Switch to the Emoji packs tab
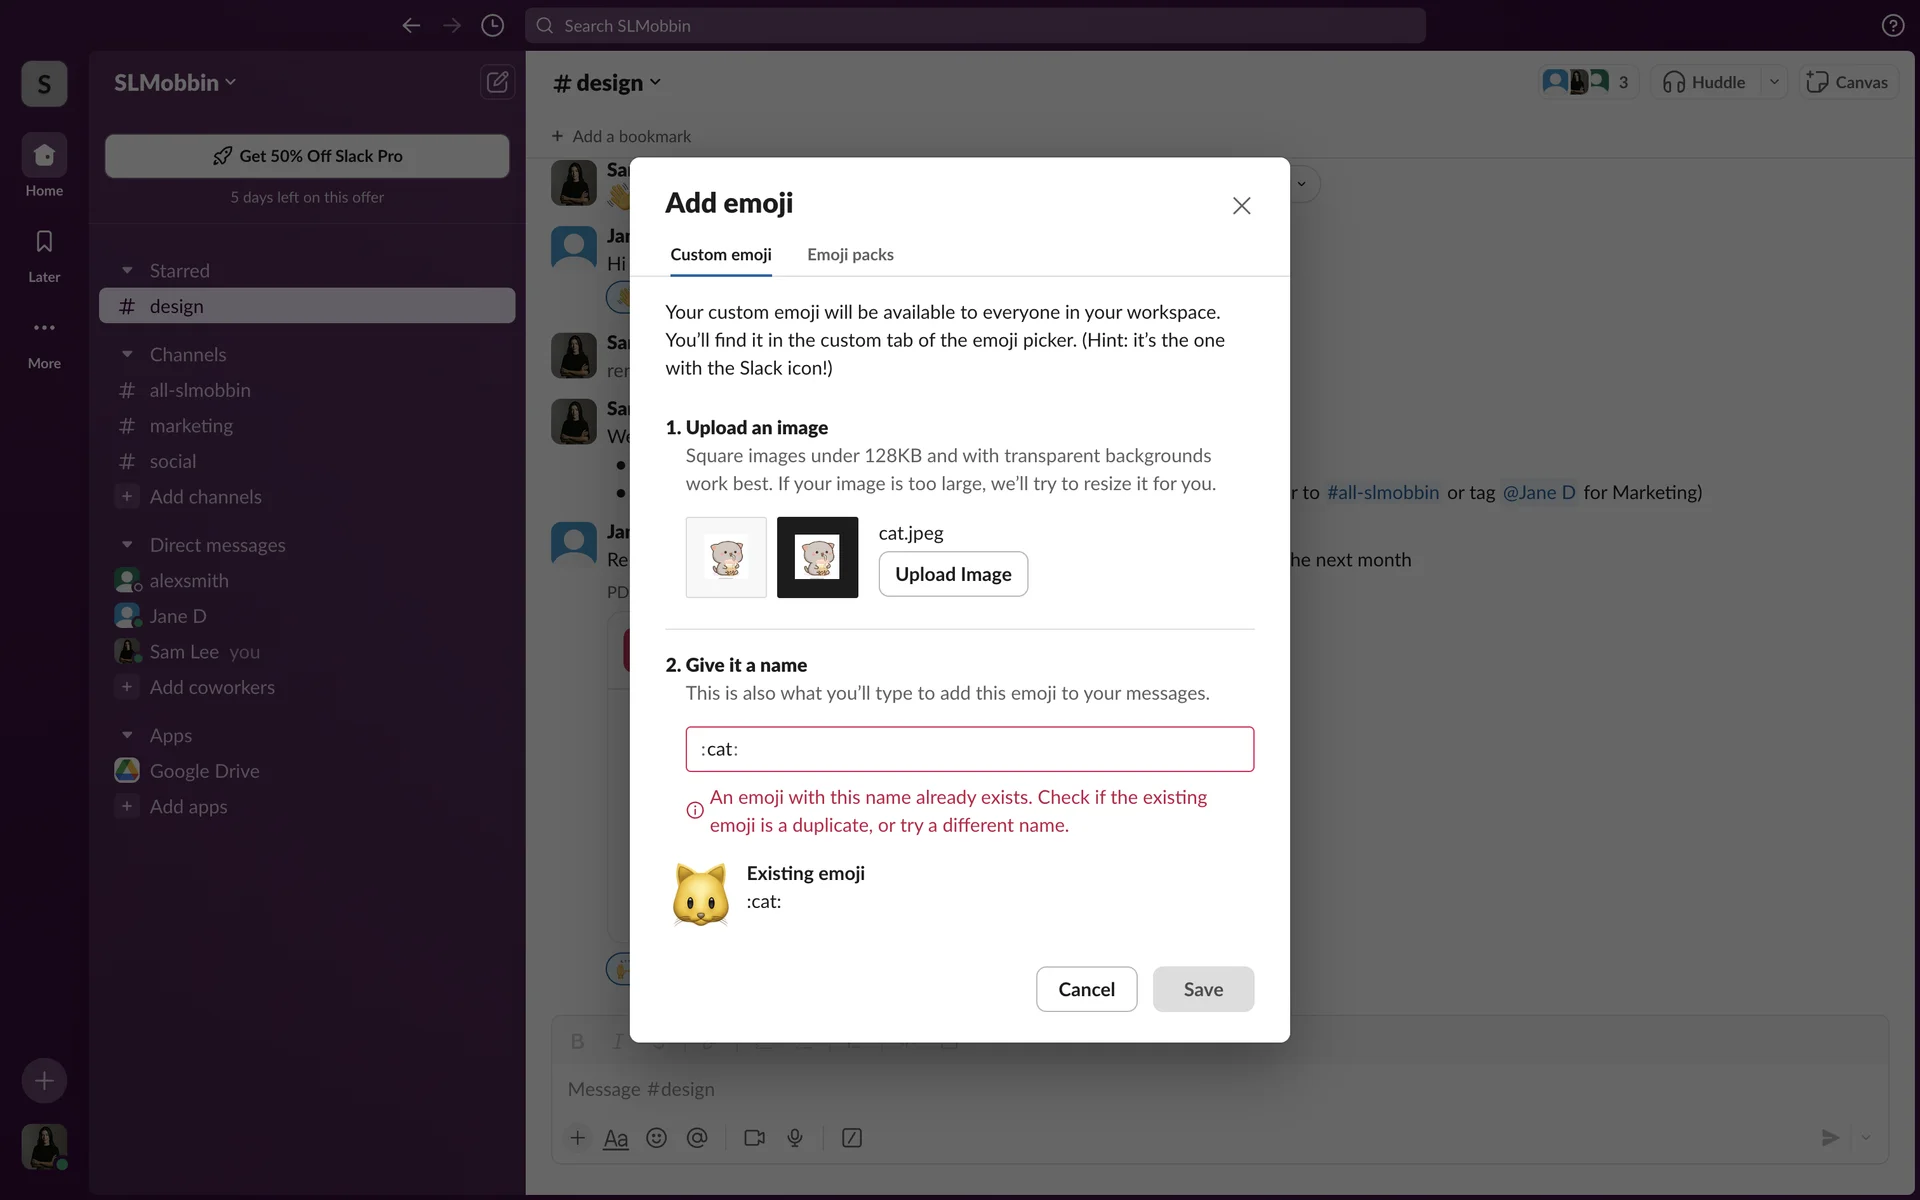Viewport: 1920px width, 1200px height. click(x=850, y=255)
